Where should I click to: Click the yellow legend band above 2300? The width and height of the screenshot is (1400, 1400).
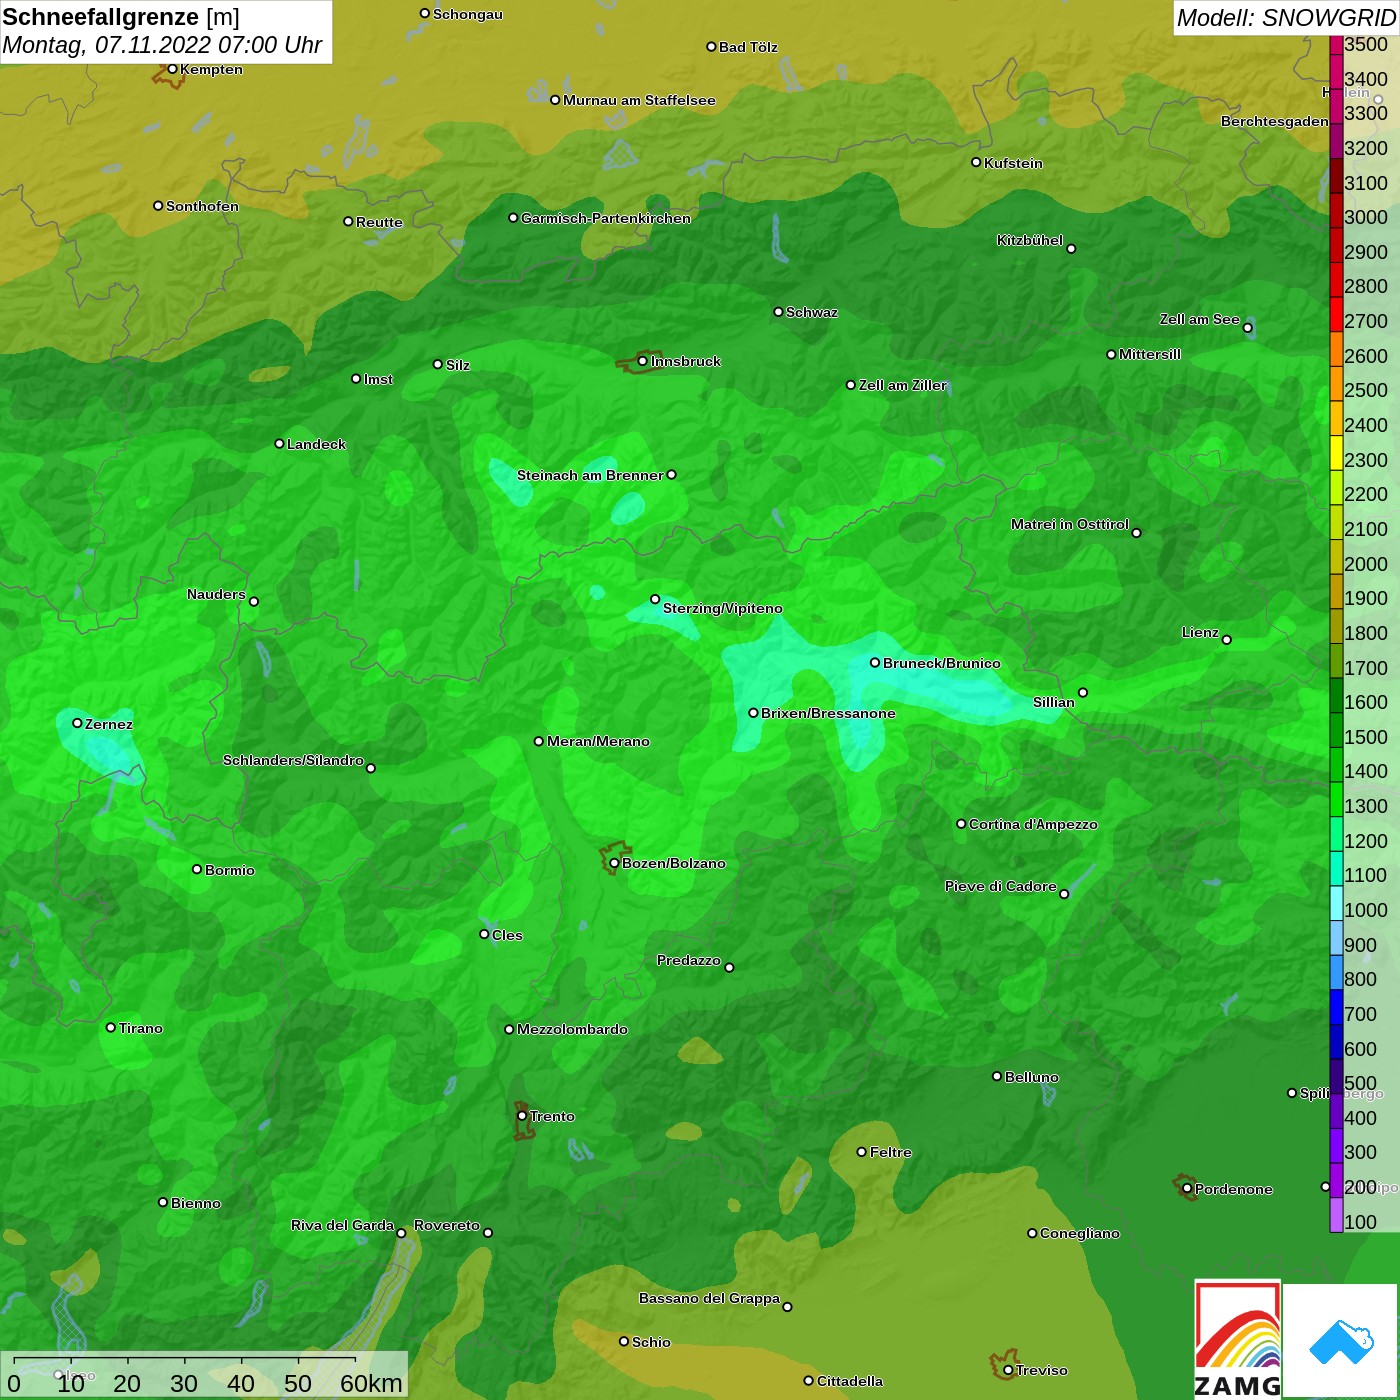tap(1336, 452)
